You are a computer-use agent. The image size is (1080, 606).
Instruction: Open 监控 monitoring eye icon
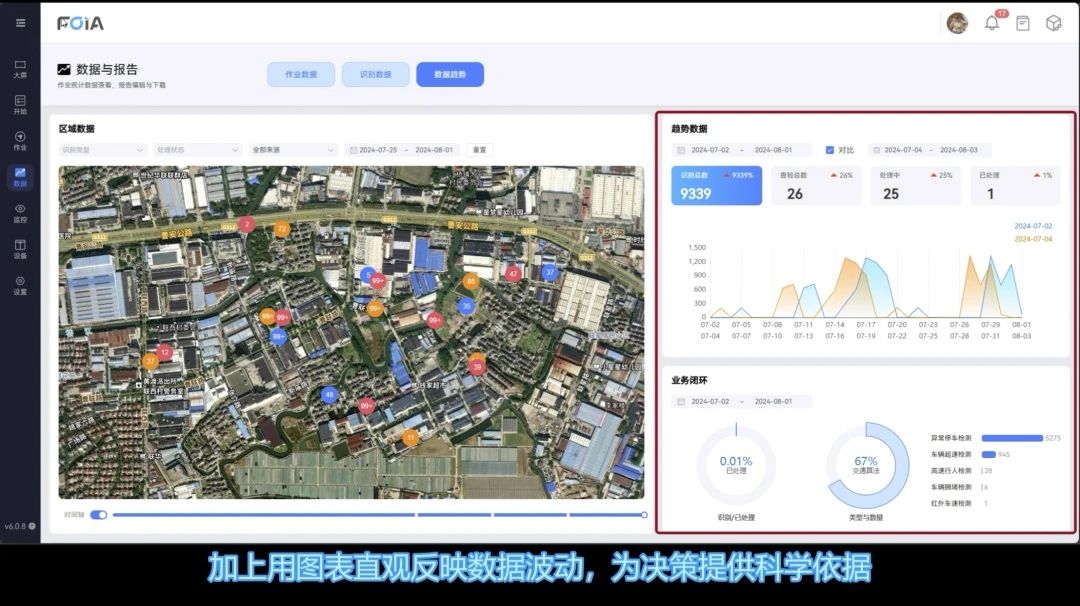coord(20,212)
